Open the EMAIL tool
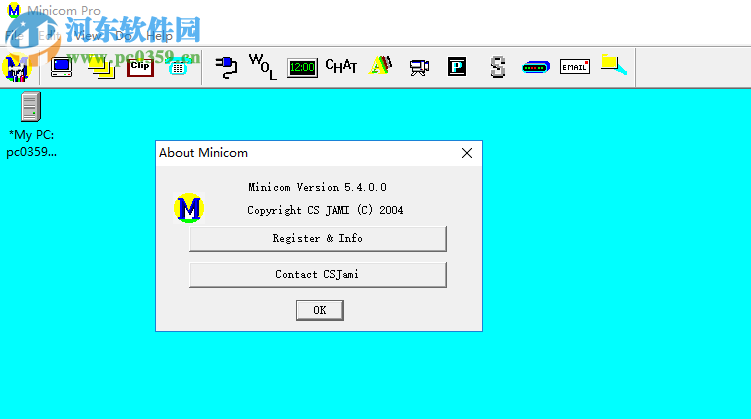This screenshot has height=419, width=751. [575, 67]
